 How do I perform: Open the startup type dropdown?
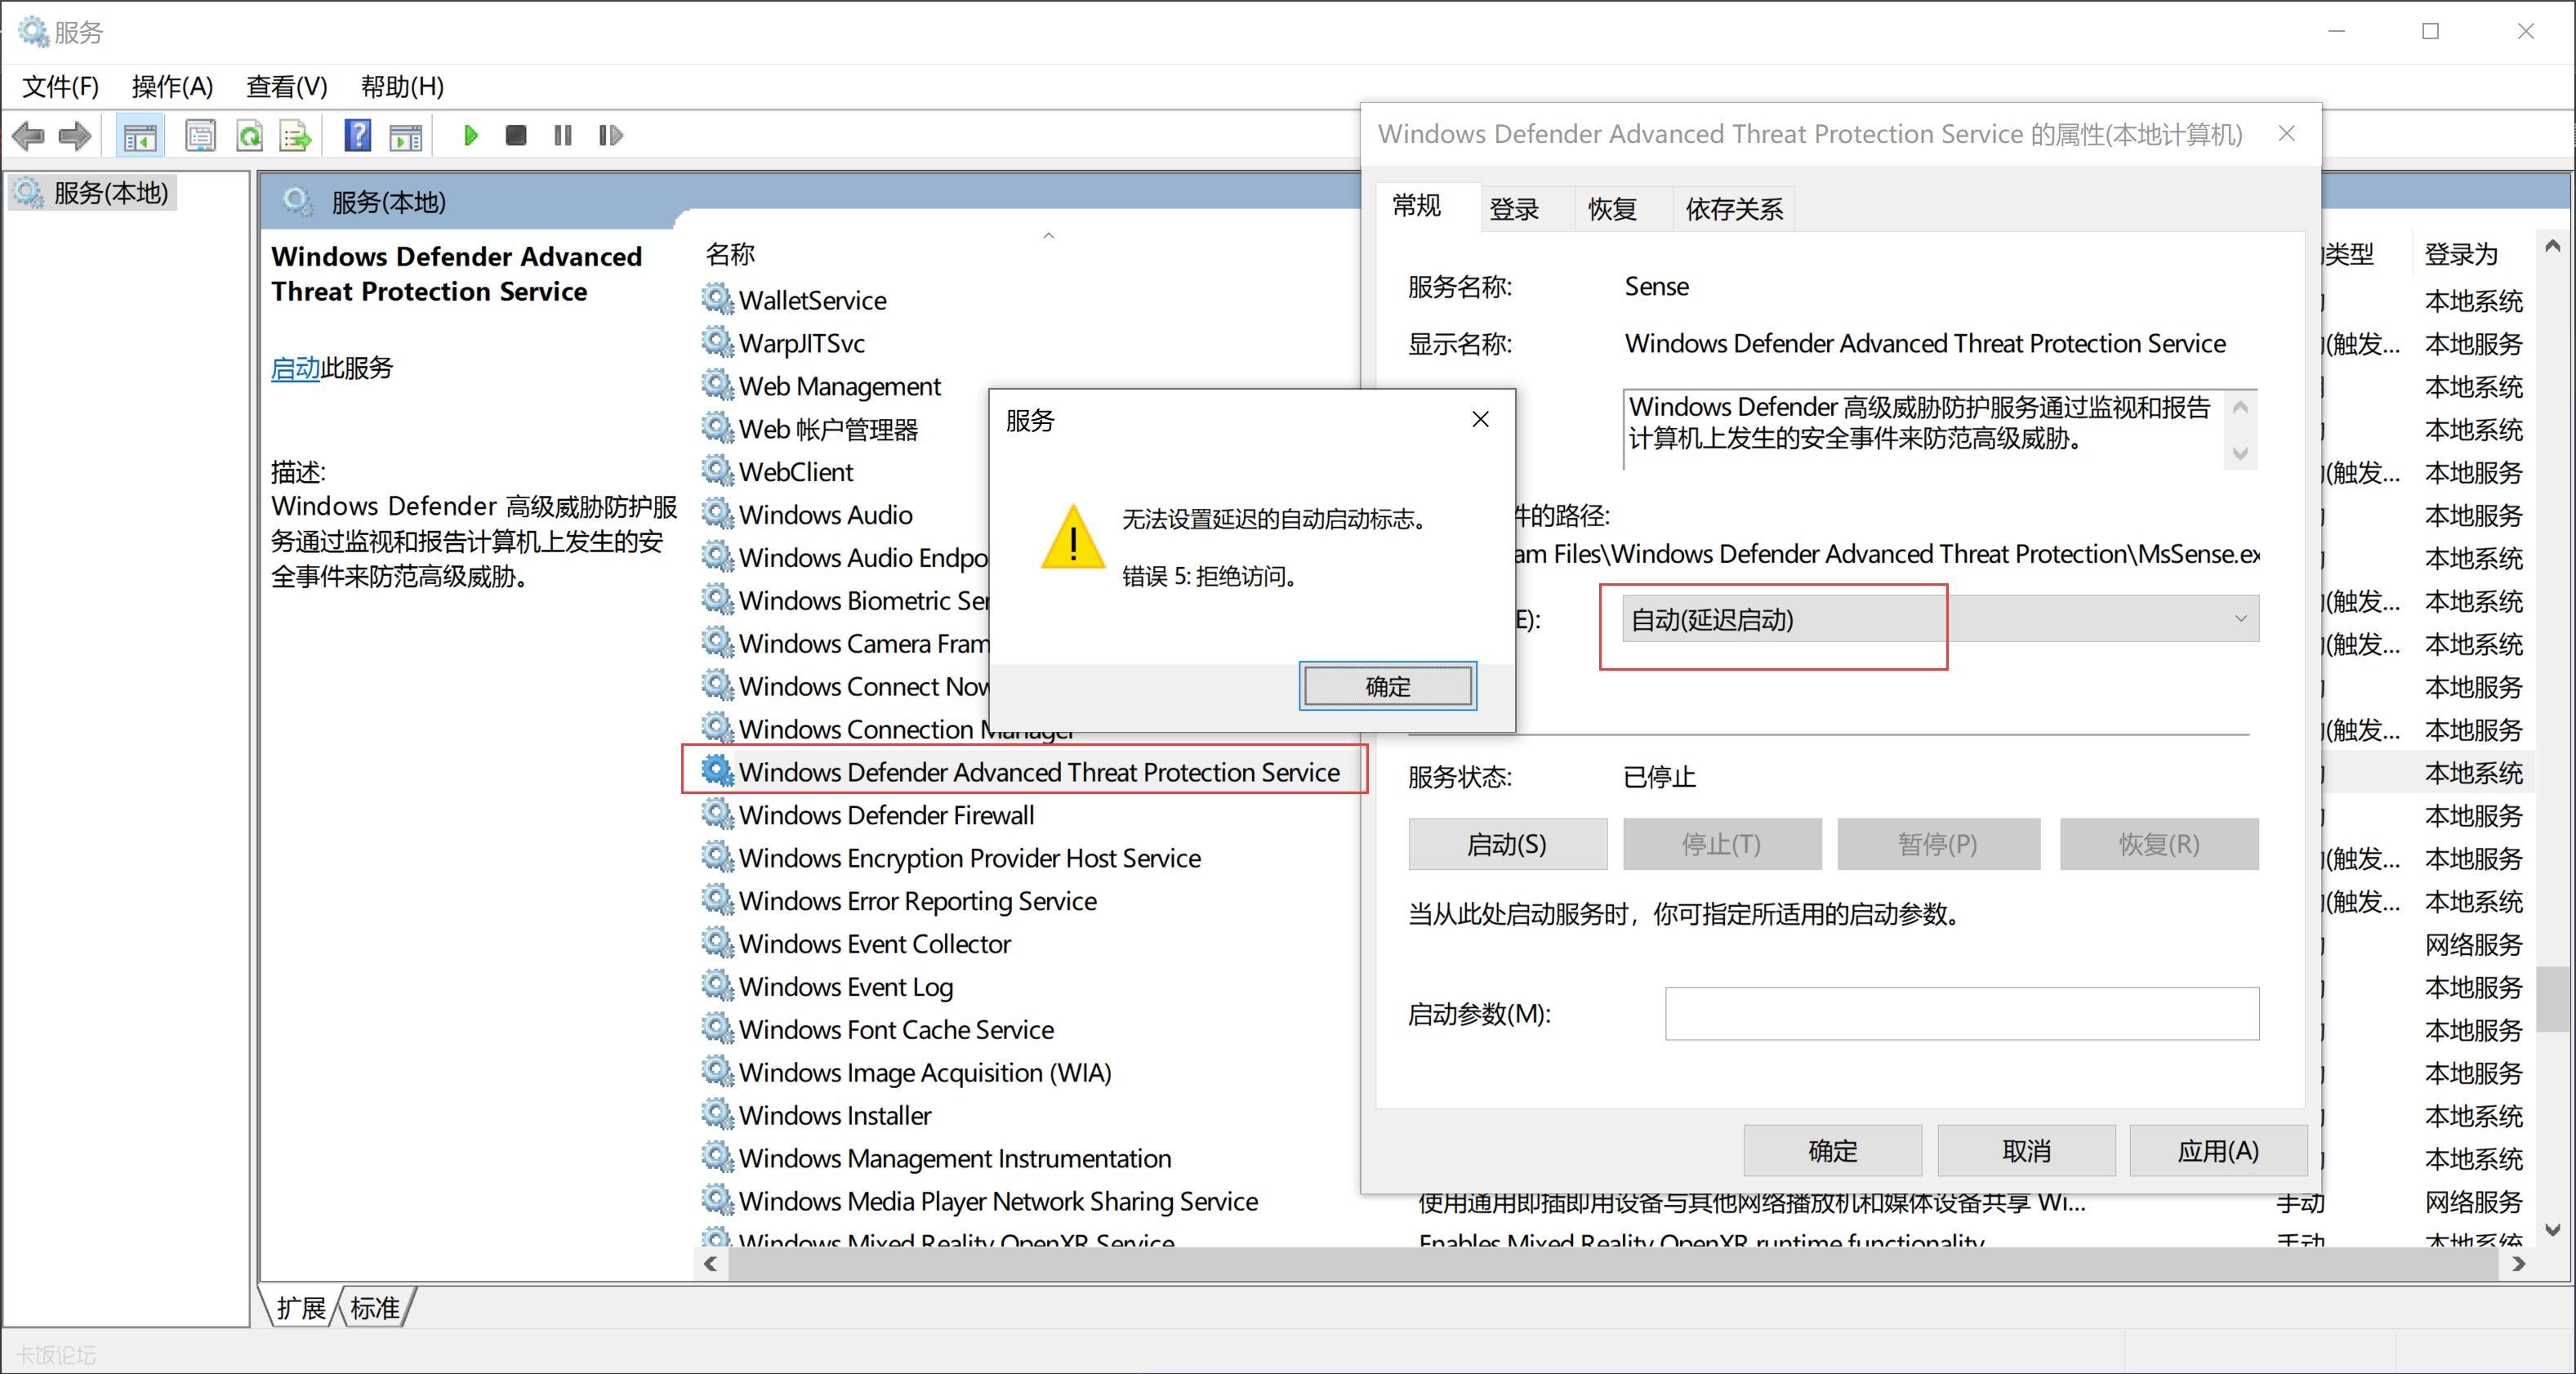coord(1940,619)
